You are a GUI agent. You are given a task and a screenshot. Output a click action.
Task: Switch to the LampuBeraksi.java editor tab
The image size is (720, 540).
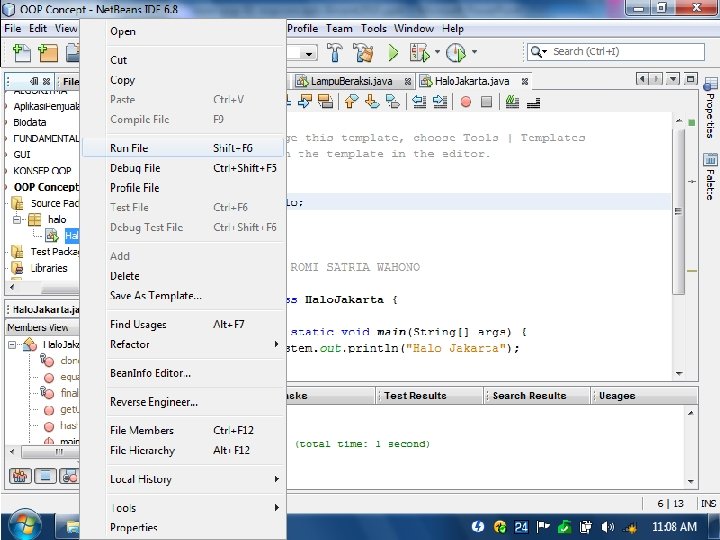coord(351,81)
